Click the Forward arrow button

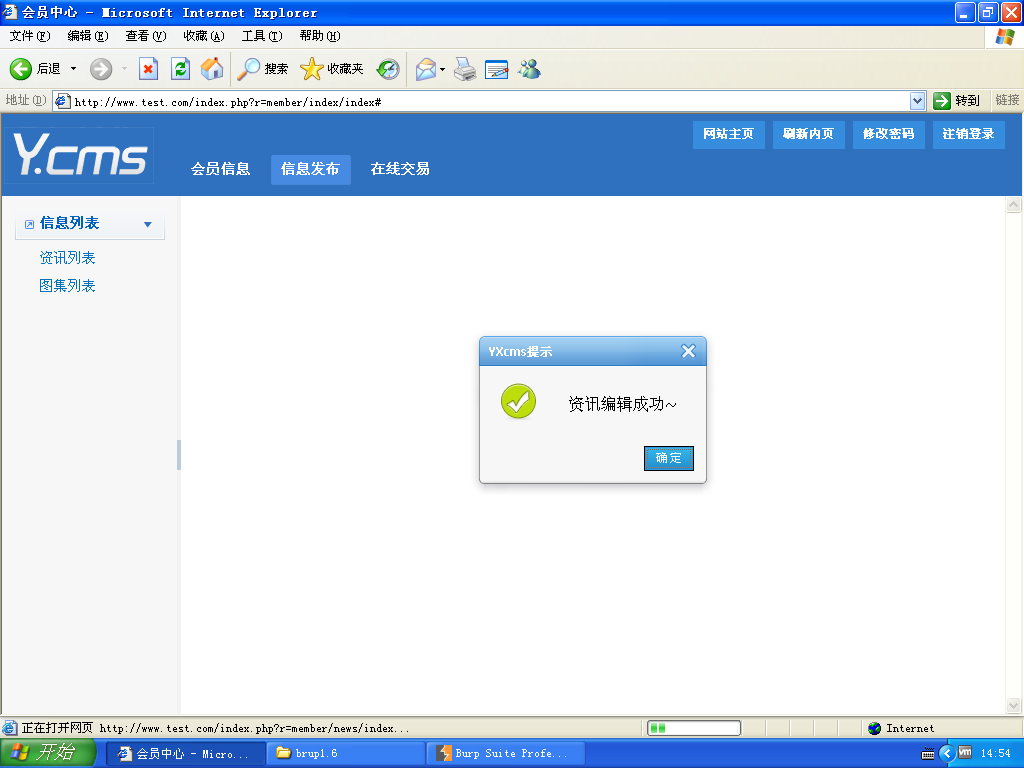coord(101,69)
